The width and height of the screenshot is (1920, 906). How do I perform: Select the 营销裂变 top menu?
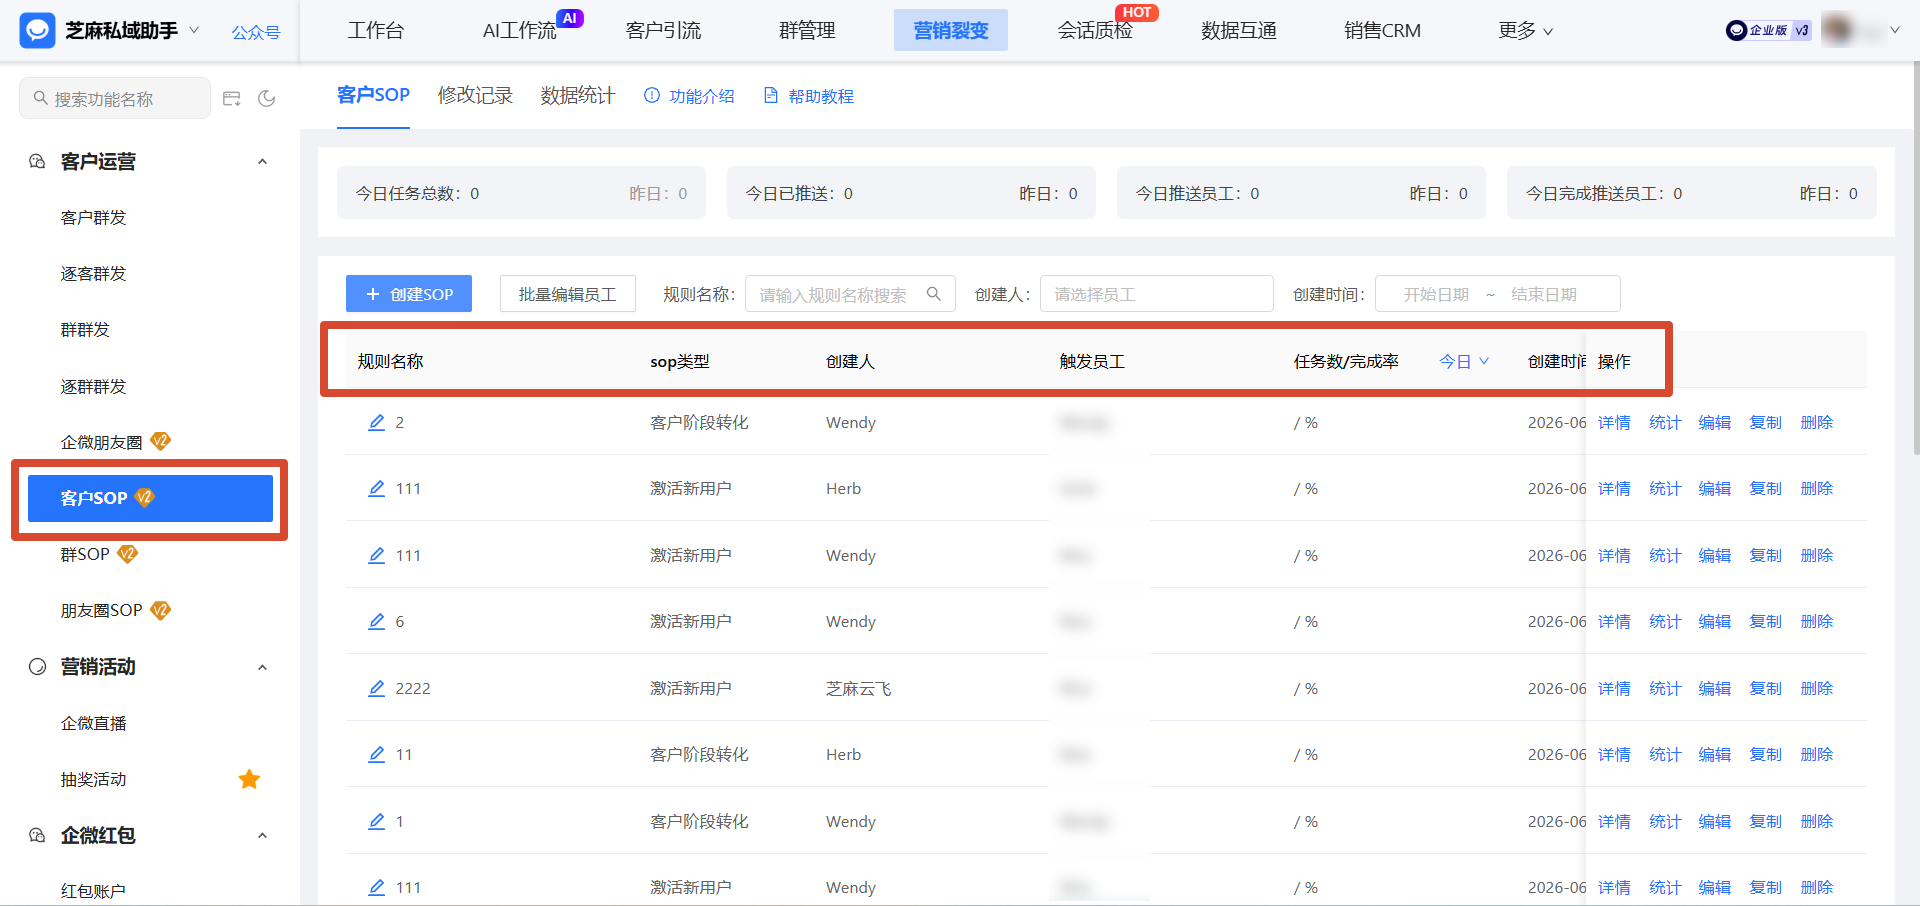pyautogui.click(x=951, y=31)
